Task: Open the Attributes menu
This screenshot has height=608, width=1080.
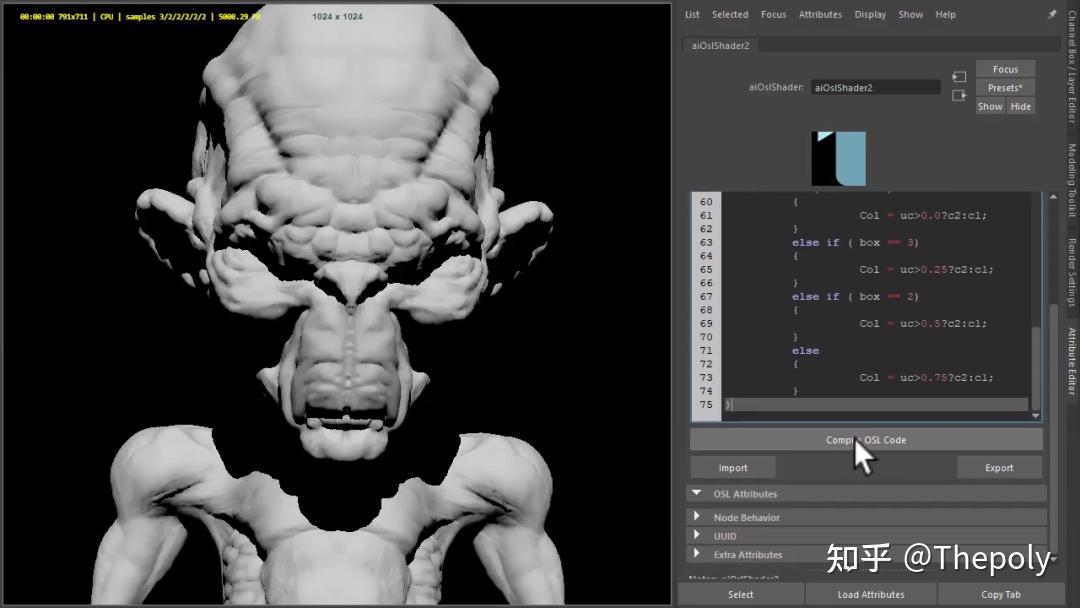Action: coord(820,14)
